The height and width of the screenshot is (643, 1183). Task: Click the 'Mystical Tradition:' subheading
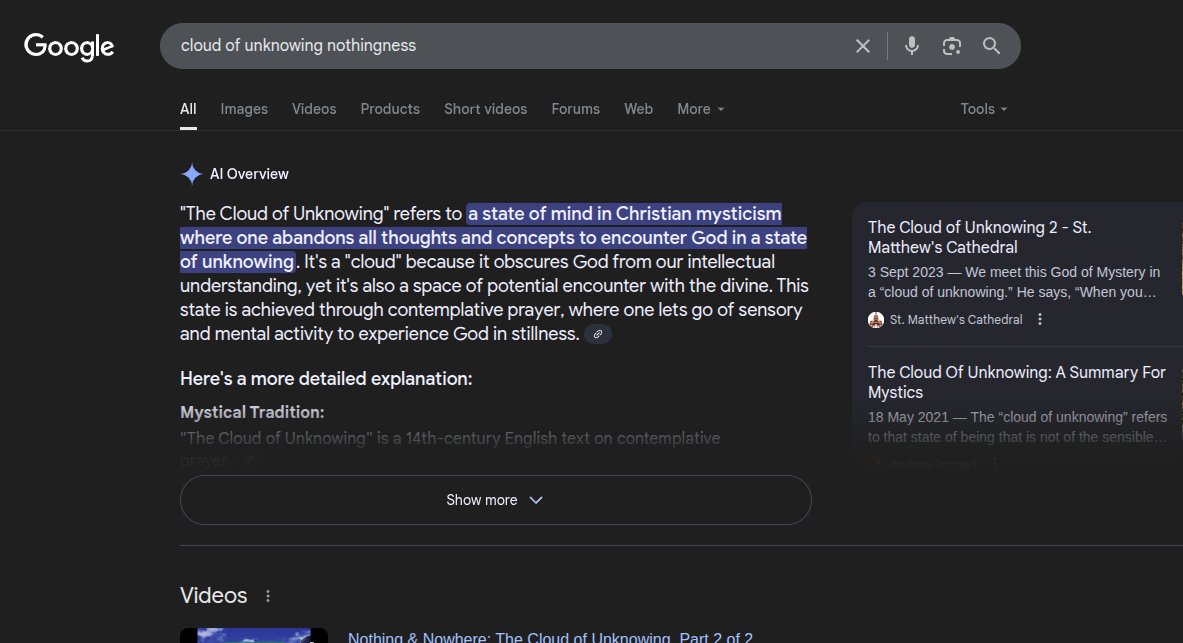(252, 413)
